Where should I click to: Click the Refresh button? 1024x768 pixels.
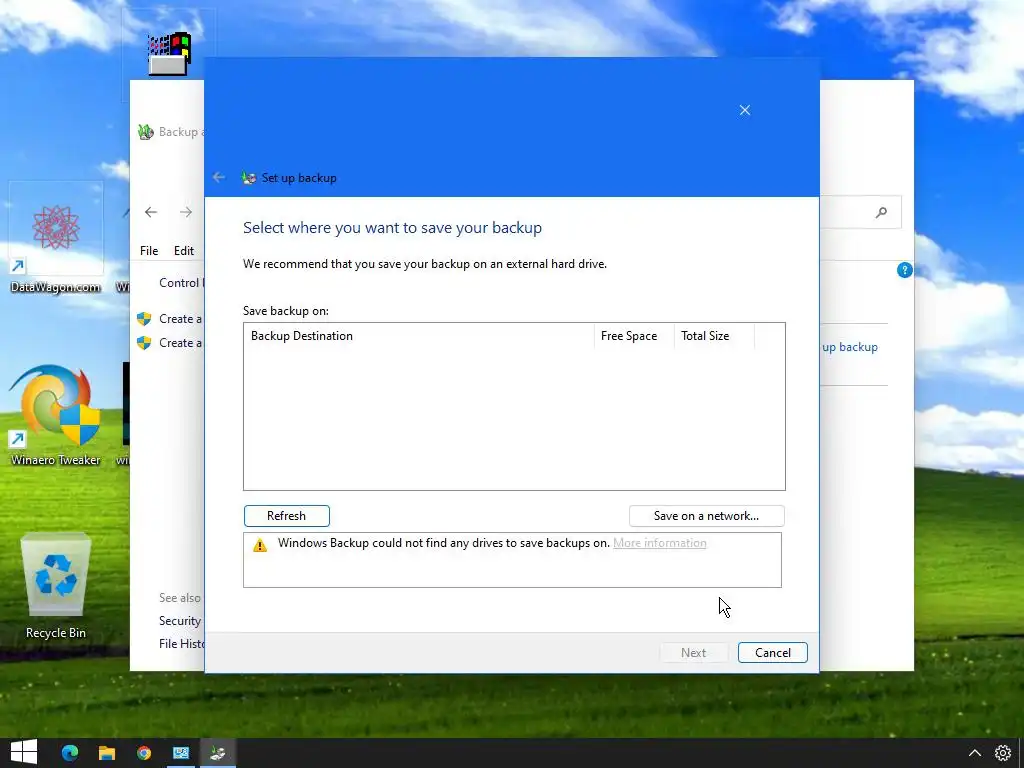(x=287, y=516)
